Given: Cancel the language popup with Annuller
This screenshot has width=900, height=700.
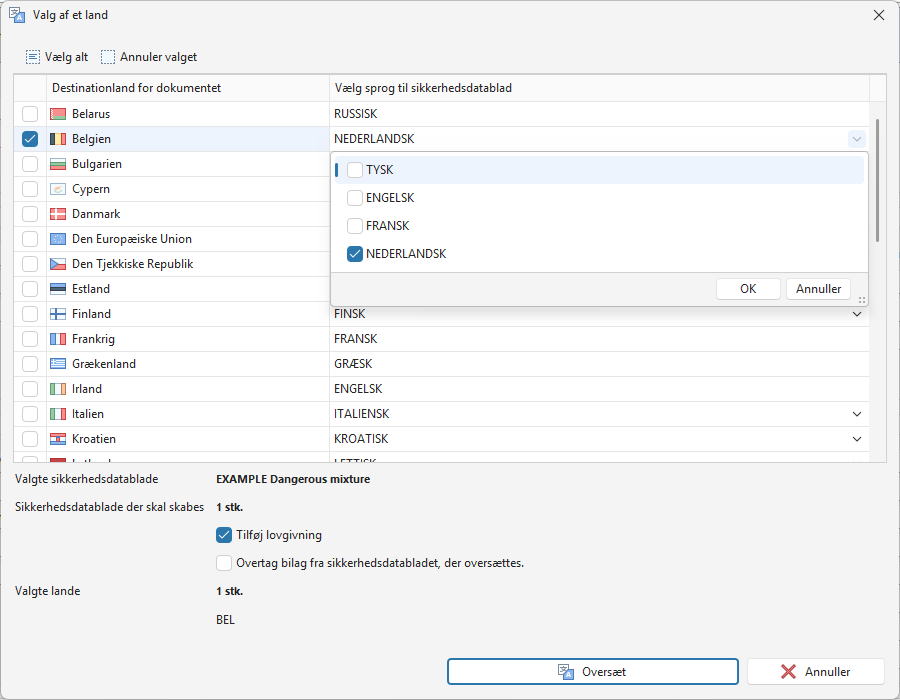Looking at the screenshot, I should 818,289.
